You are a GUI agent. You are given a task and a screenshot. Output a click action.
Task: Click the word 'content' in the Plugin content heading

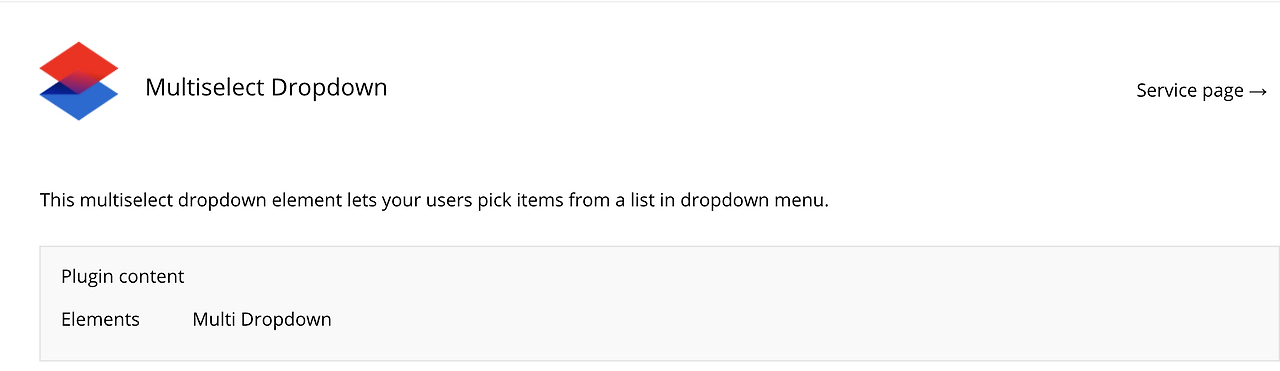click(x=153, y=277)
